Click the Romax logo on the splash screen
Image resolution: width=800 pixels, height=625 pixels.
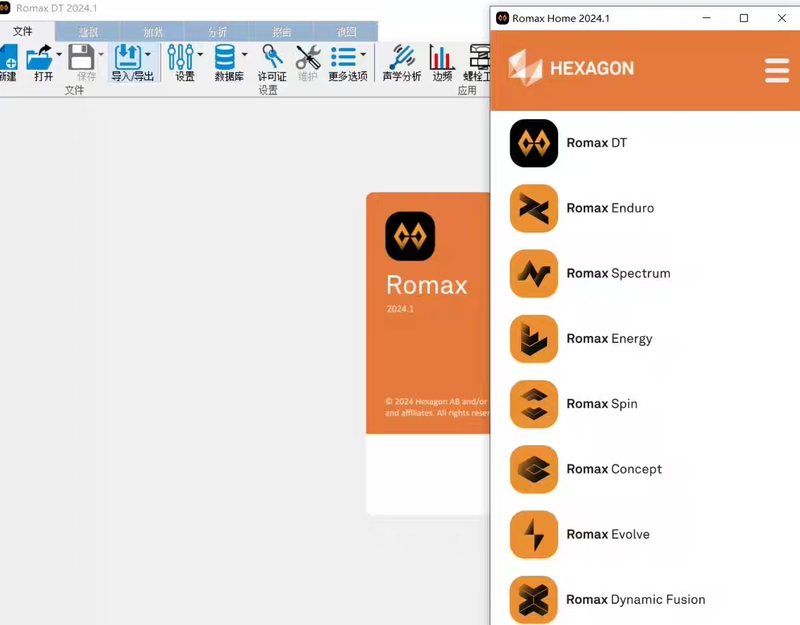pyautogui.click(x=410, y=236)
